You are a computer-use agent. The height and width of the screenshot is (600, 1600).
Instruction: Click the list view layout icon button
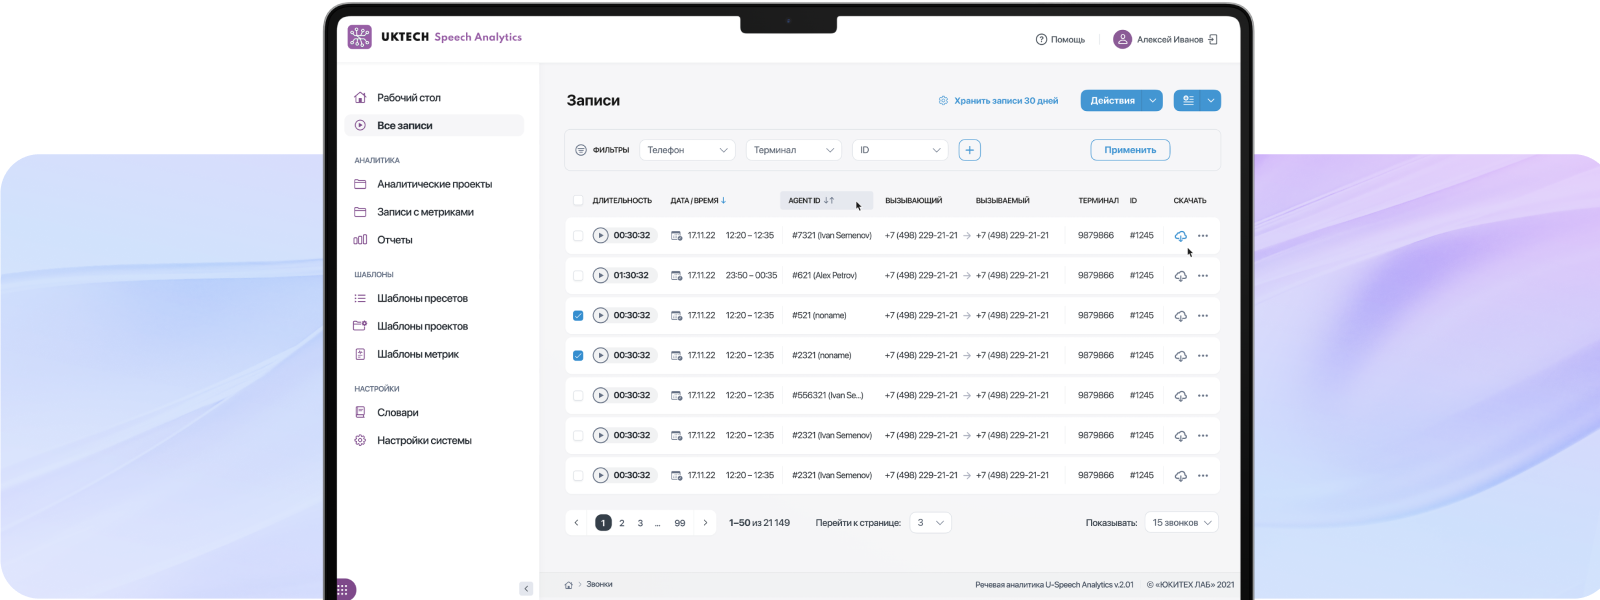pyautogui.click(x=1188, y=100)
